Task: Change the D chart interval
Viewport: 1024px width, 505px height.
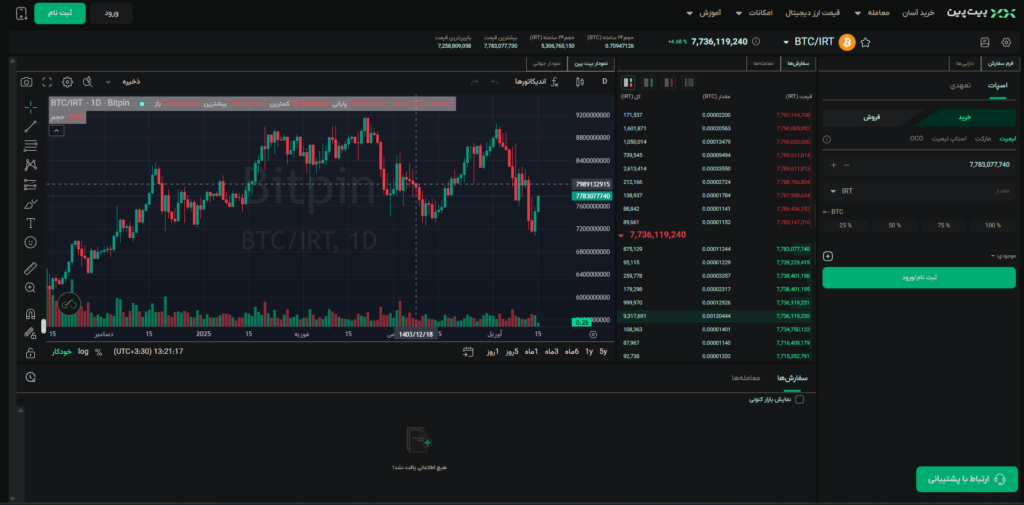Action: coord(604,82)
